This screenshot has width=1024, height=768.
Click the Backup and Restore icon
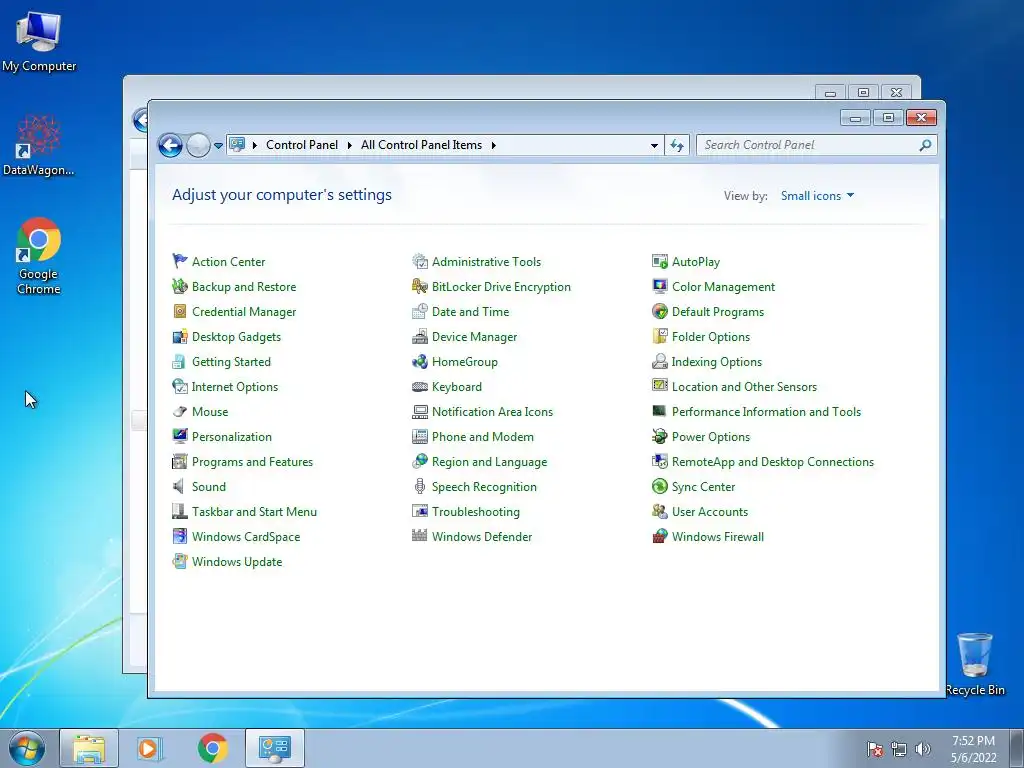[180, 286]
